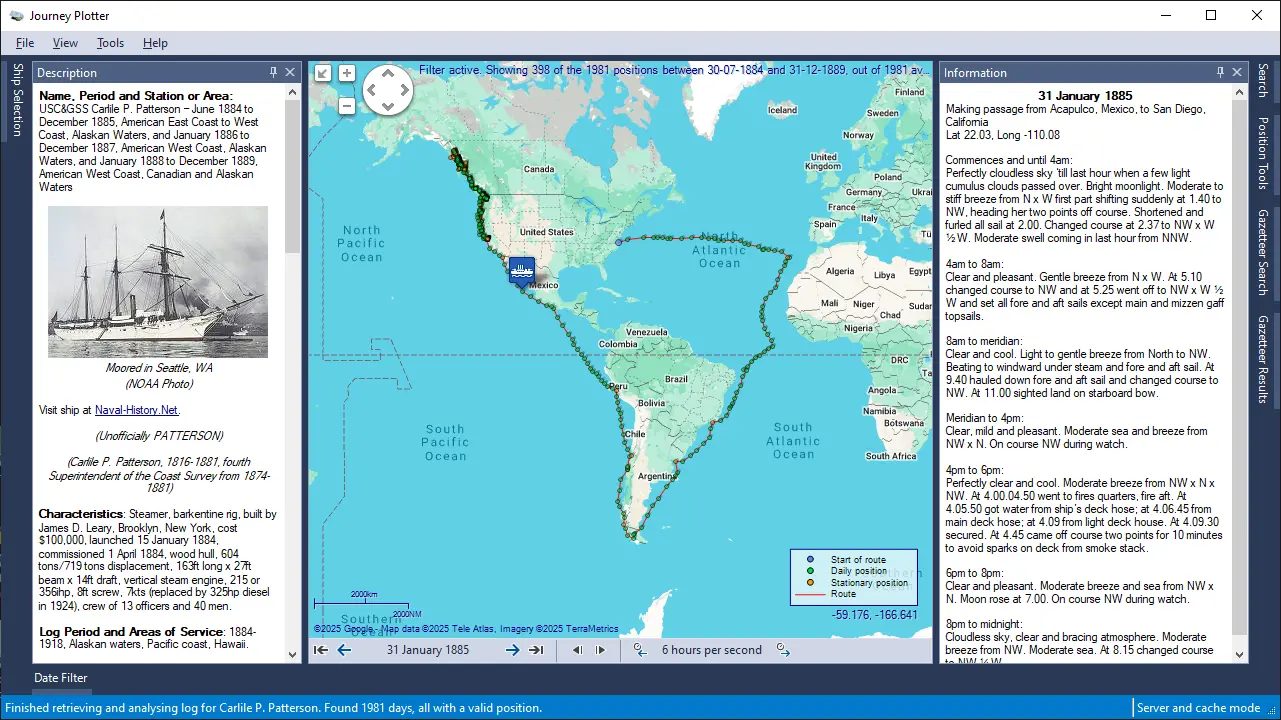
Task: Open the Help menu
Action: 155,43
